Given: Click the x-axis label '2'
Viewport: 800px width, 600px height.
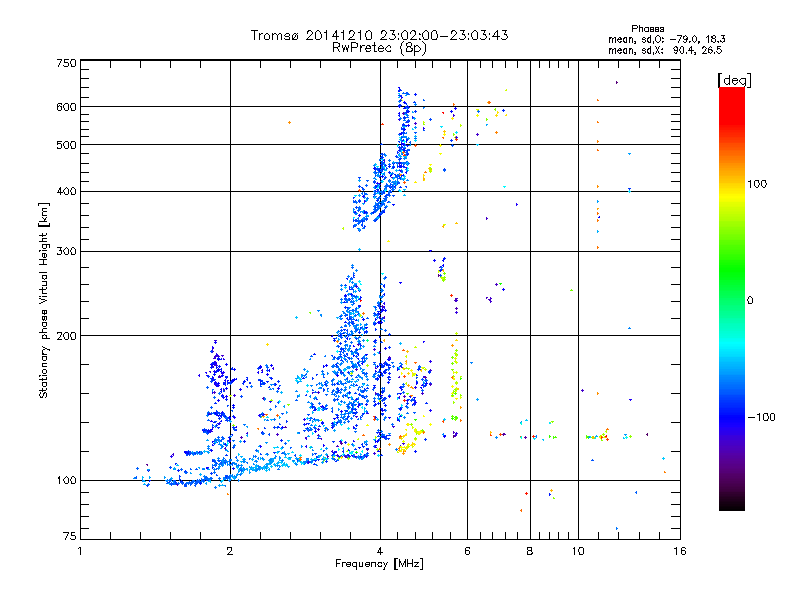Looking at the screenshot, I should pos(230,551).
